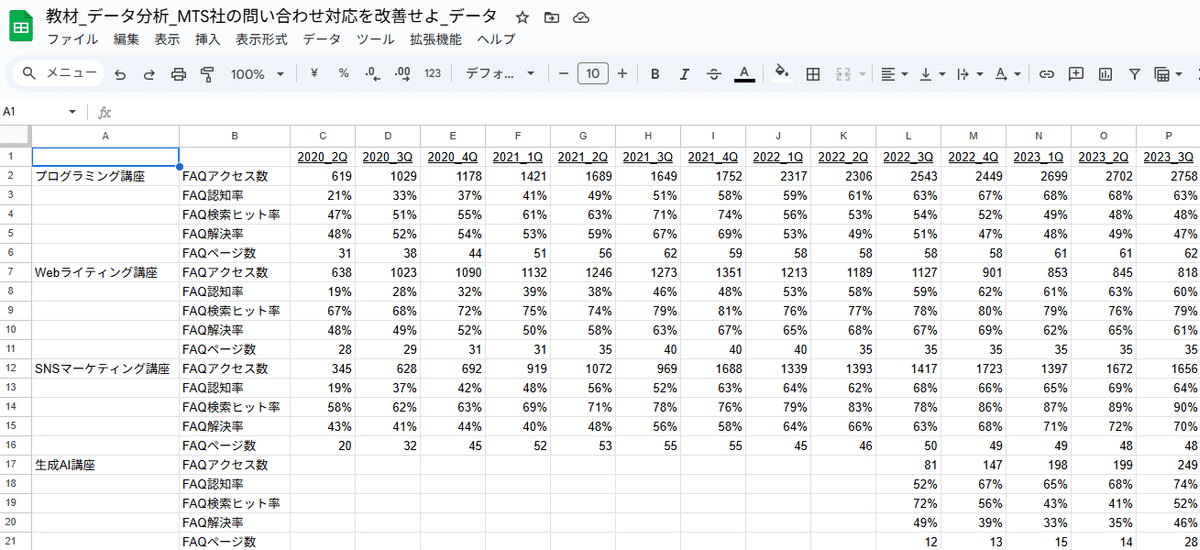Screen dimensions: 1200x550
Task: Open the 挿入 menu
Action: click(x=208, y=40)
